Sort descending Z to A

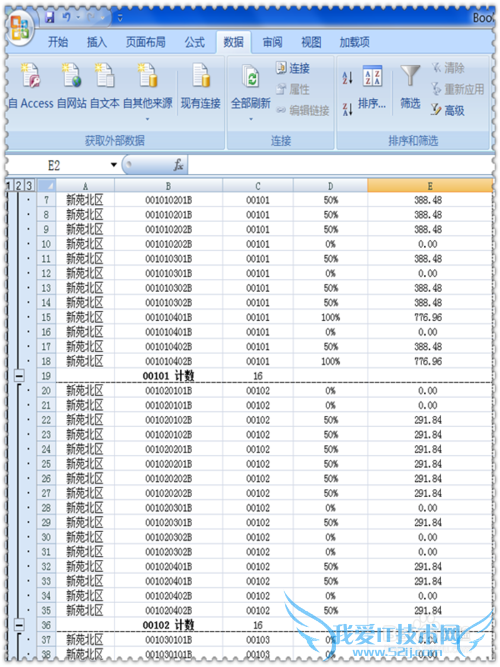click(347, 109)
